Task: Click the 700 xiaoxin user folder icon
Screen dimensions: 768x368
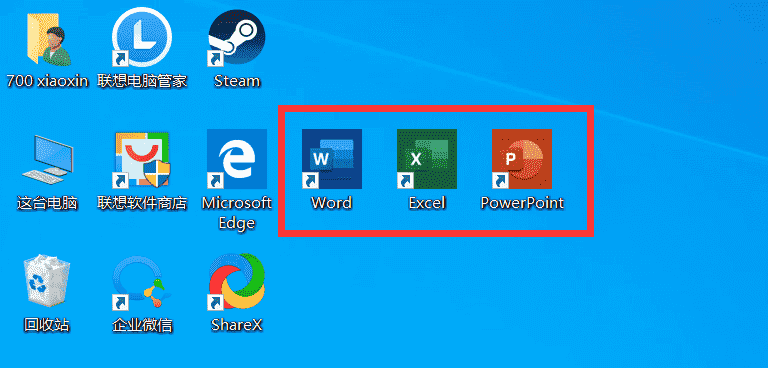Action: pos(48,38)
